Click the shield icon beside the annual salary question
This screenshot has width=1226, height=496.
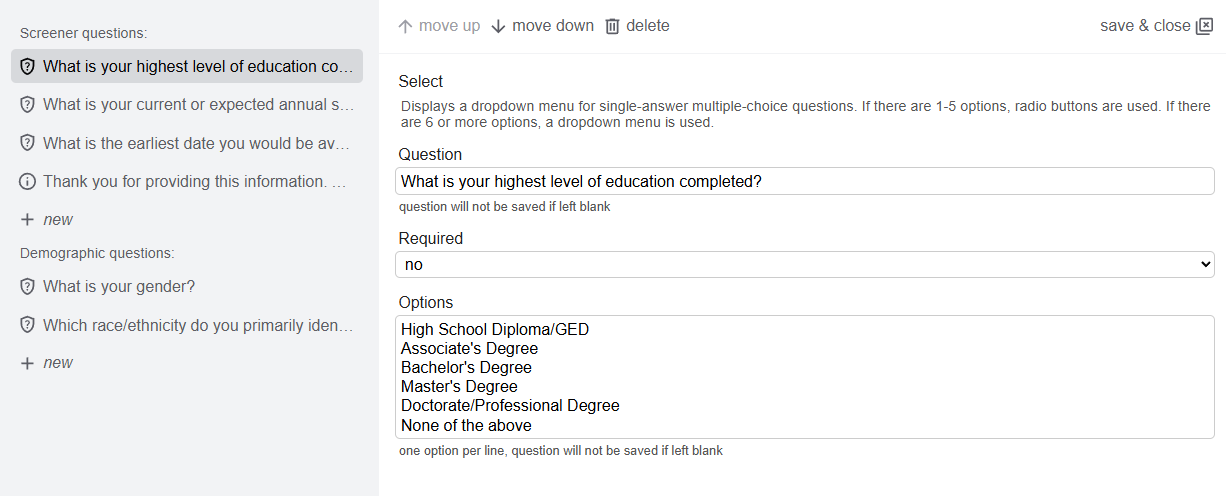pos(28,105)
